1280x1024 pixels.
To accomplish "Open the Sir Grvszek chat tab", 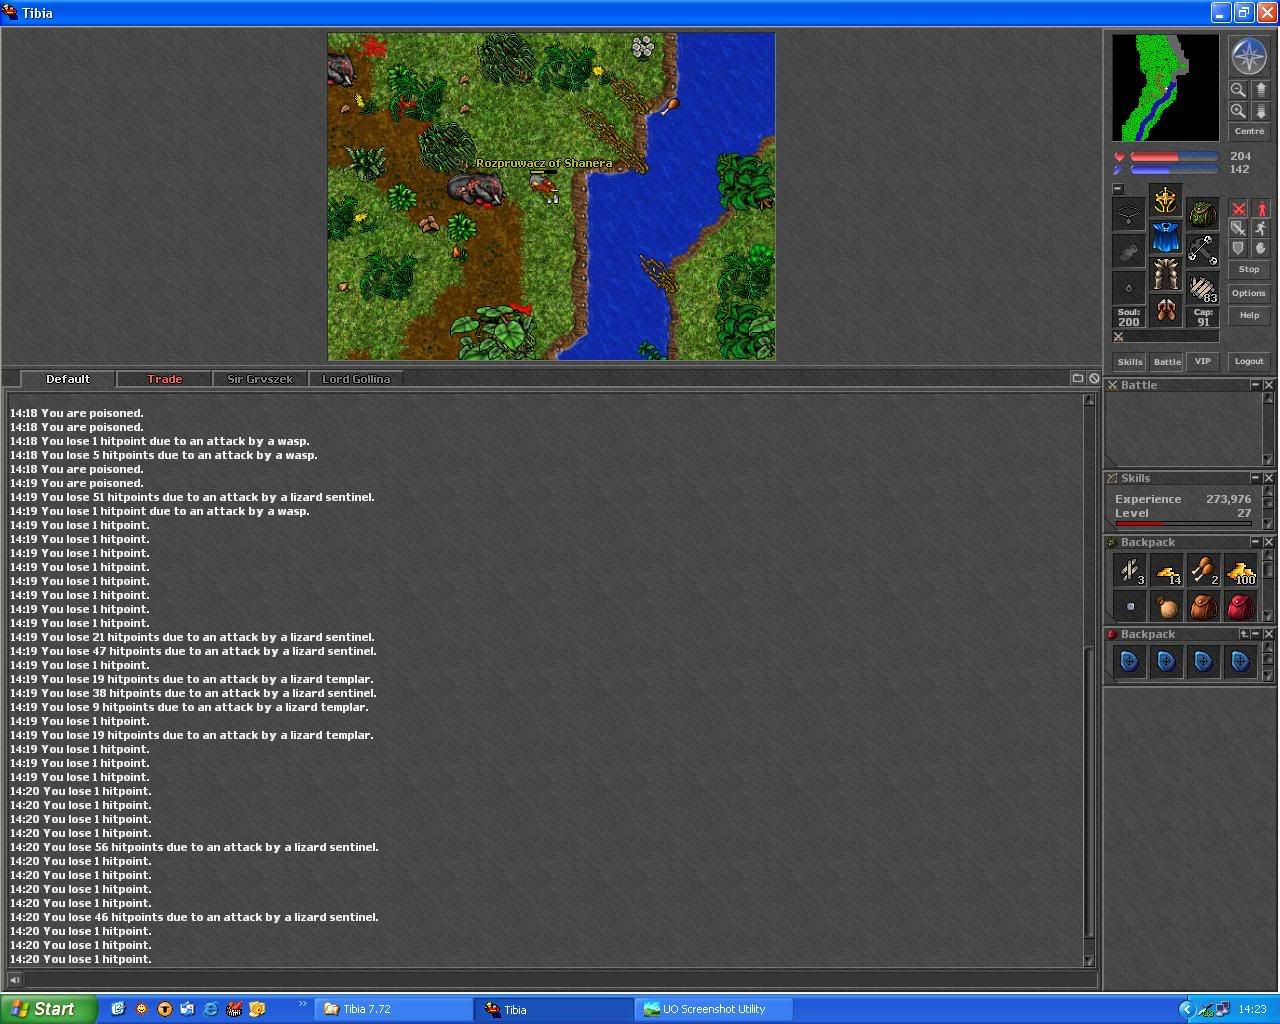I will pyautogui.click(x=260, y=379).
